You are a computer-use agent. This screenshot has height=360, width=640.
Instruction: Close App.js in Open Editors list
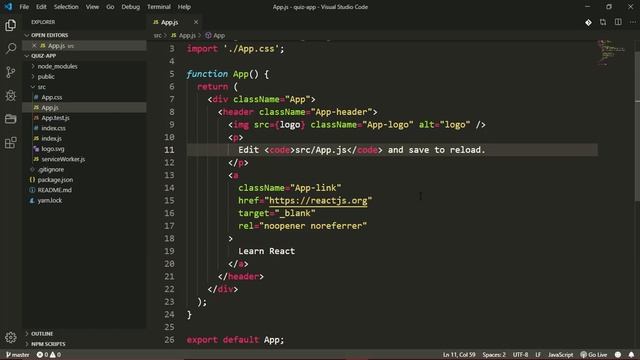[34, 46]
